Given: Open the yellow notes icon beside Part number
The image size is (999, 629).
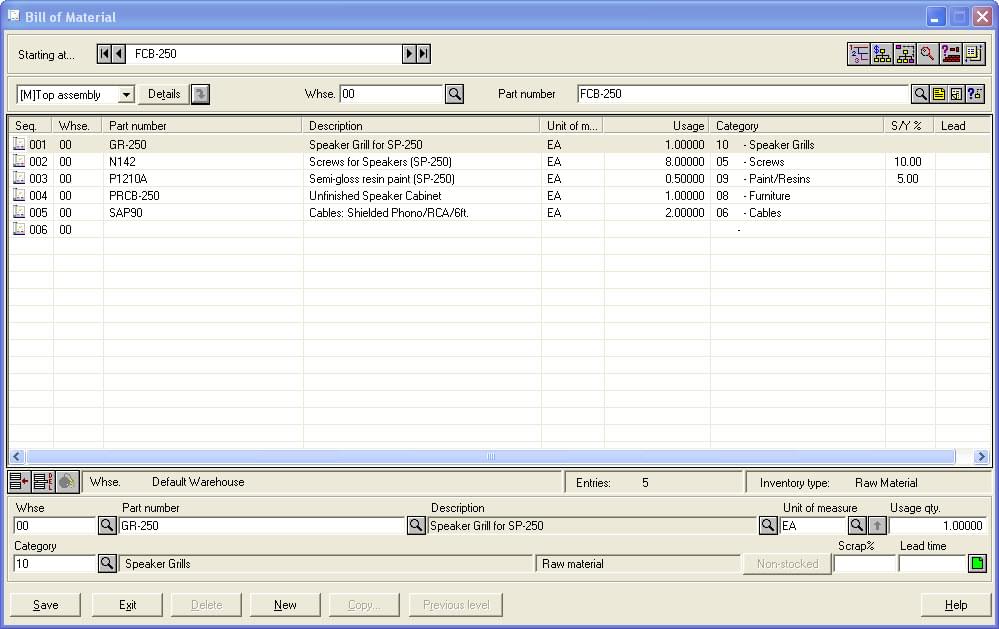Looking at the screenshot, I should pyautogui.click(x=939, y=94).
